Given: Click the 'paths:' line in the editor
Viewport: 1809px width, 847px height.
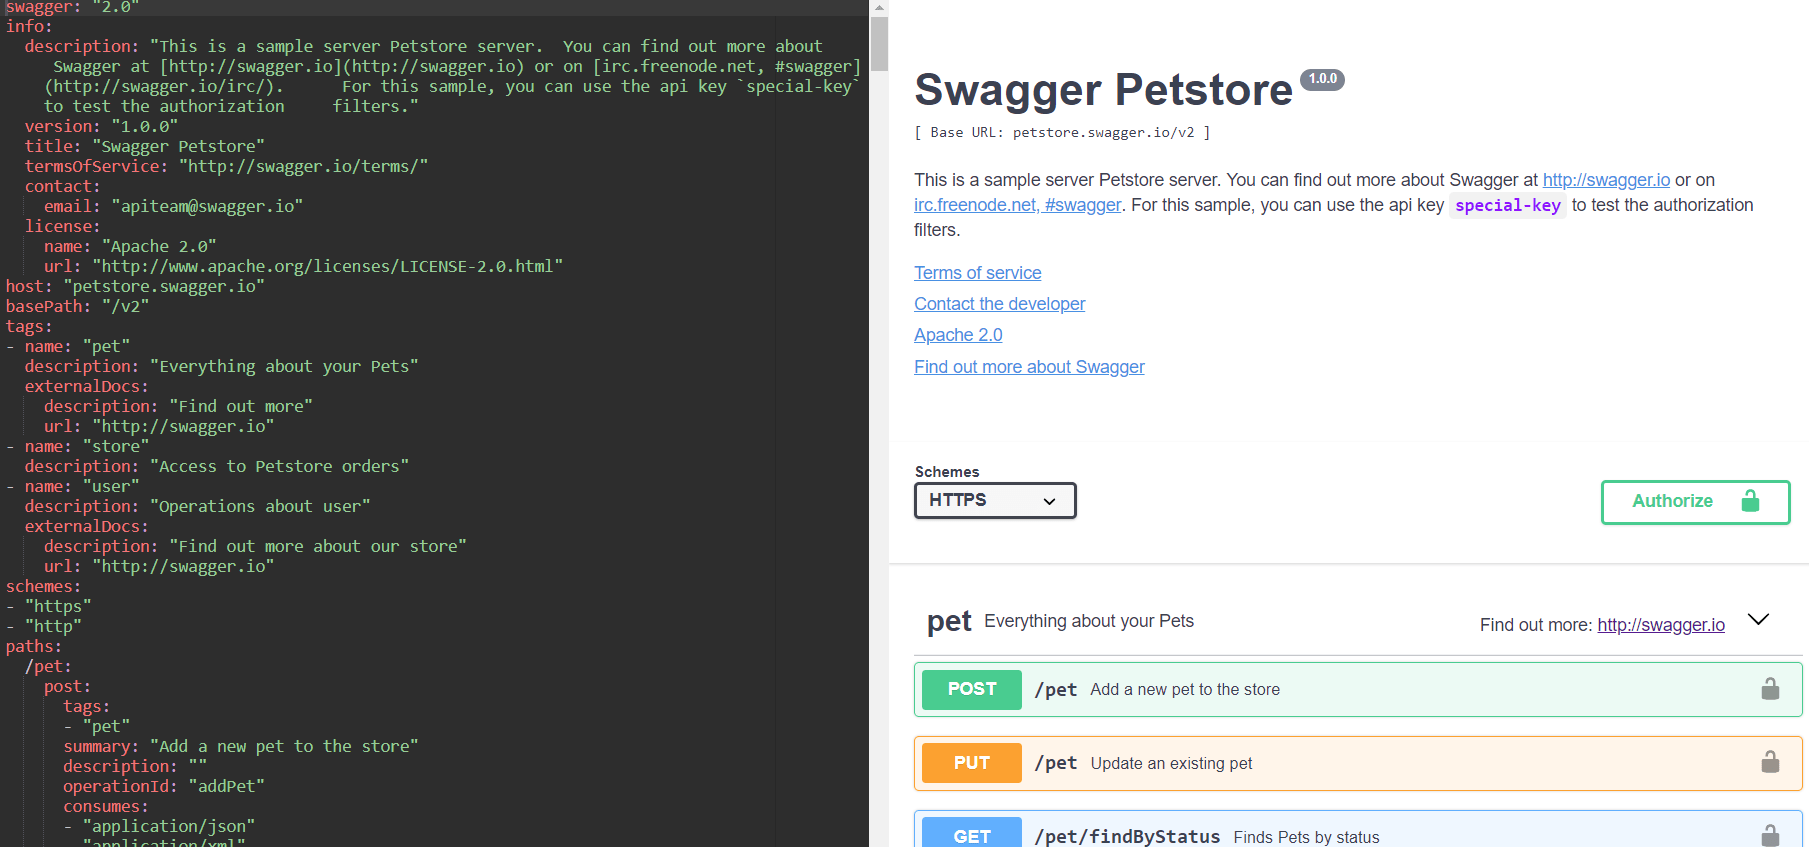Looking at the screenshot, I should 34,646.
